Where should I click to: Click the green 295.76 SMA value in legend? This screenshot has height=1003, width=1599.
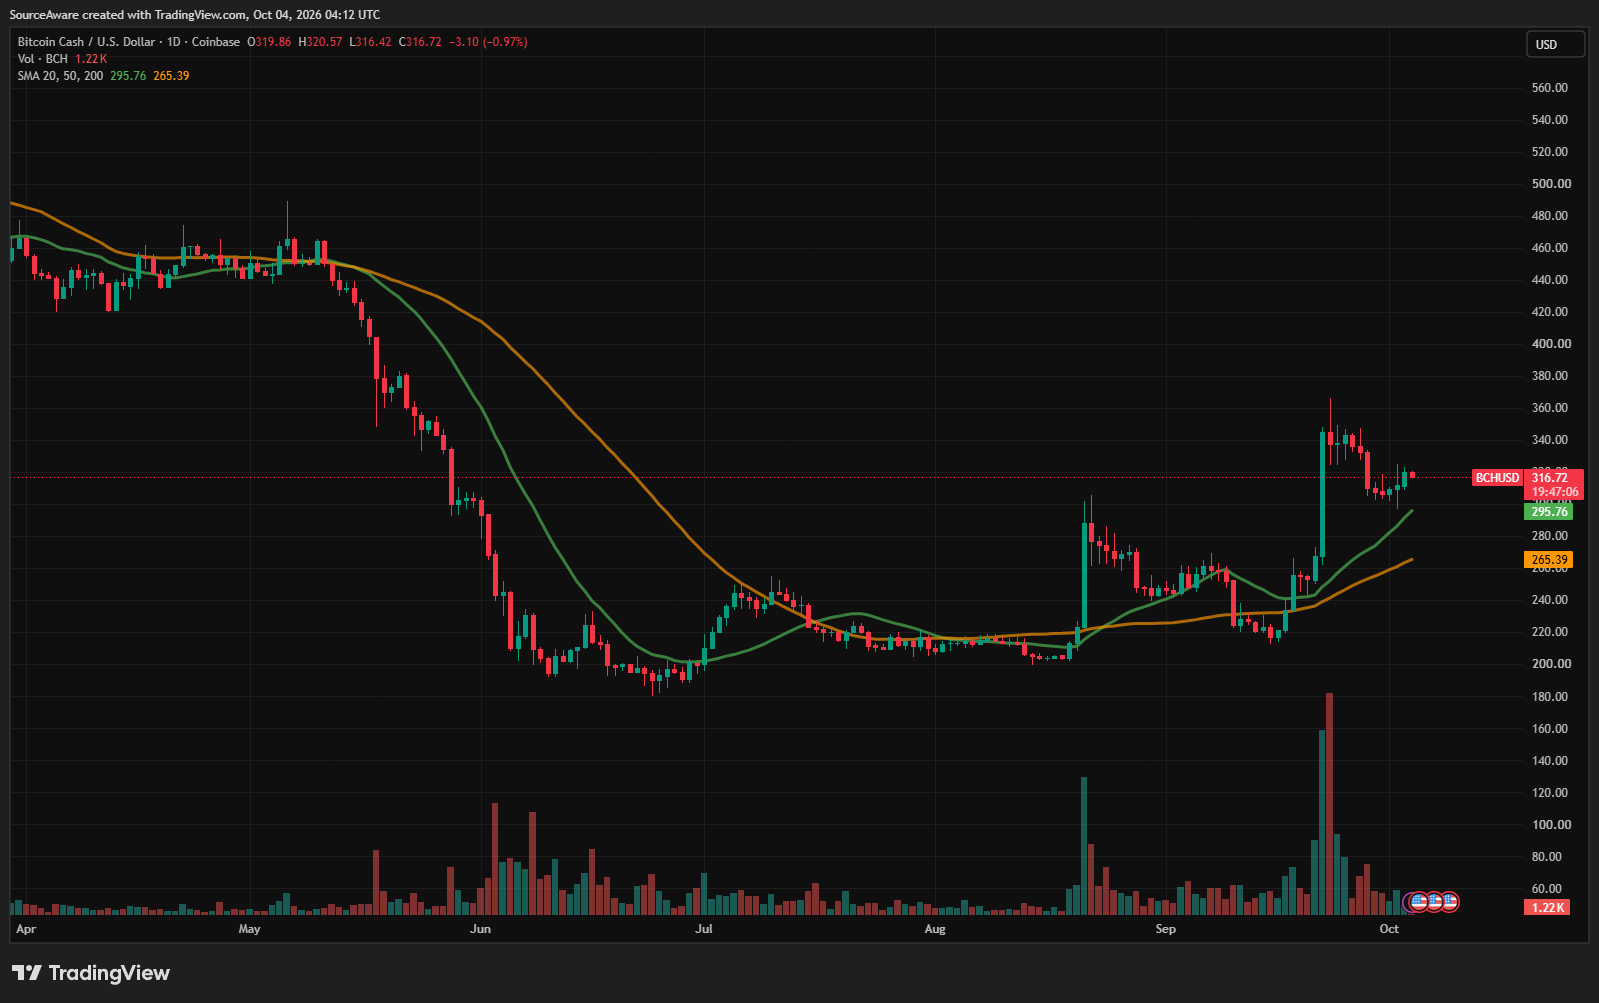[x=128, y=76]
